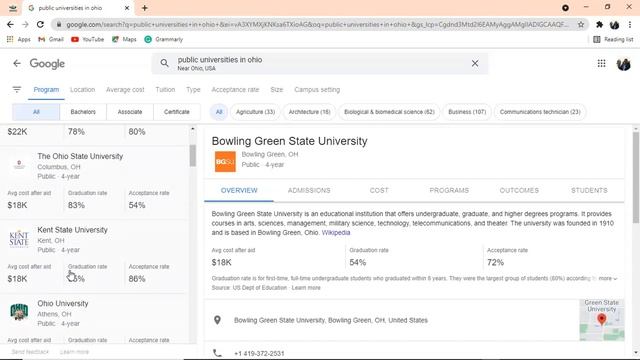Image resolution: width=640 pixels, height=360 pixels.
Task: Open the Grammarly bookmark
Action: tap(164, 39)
